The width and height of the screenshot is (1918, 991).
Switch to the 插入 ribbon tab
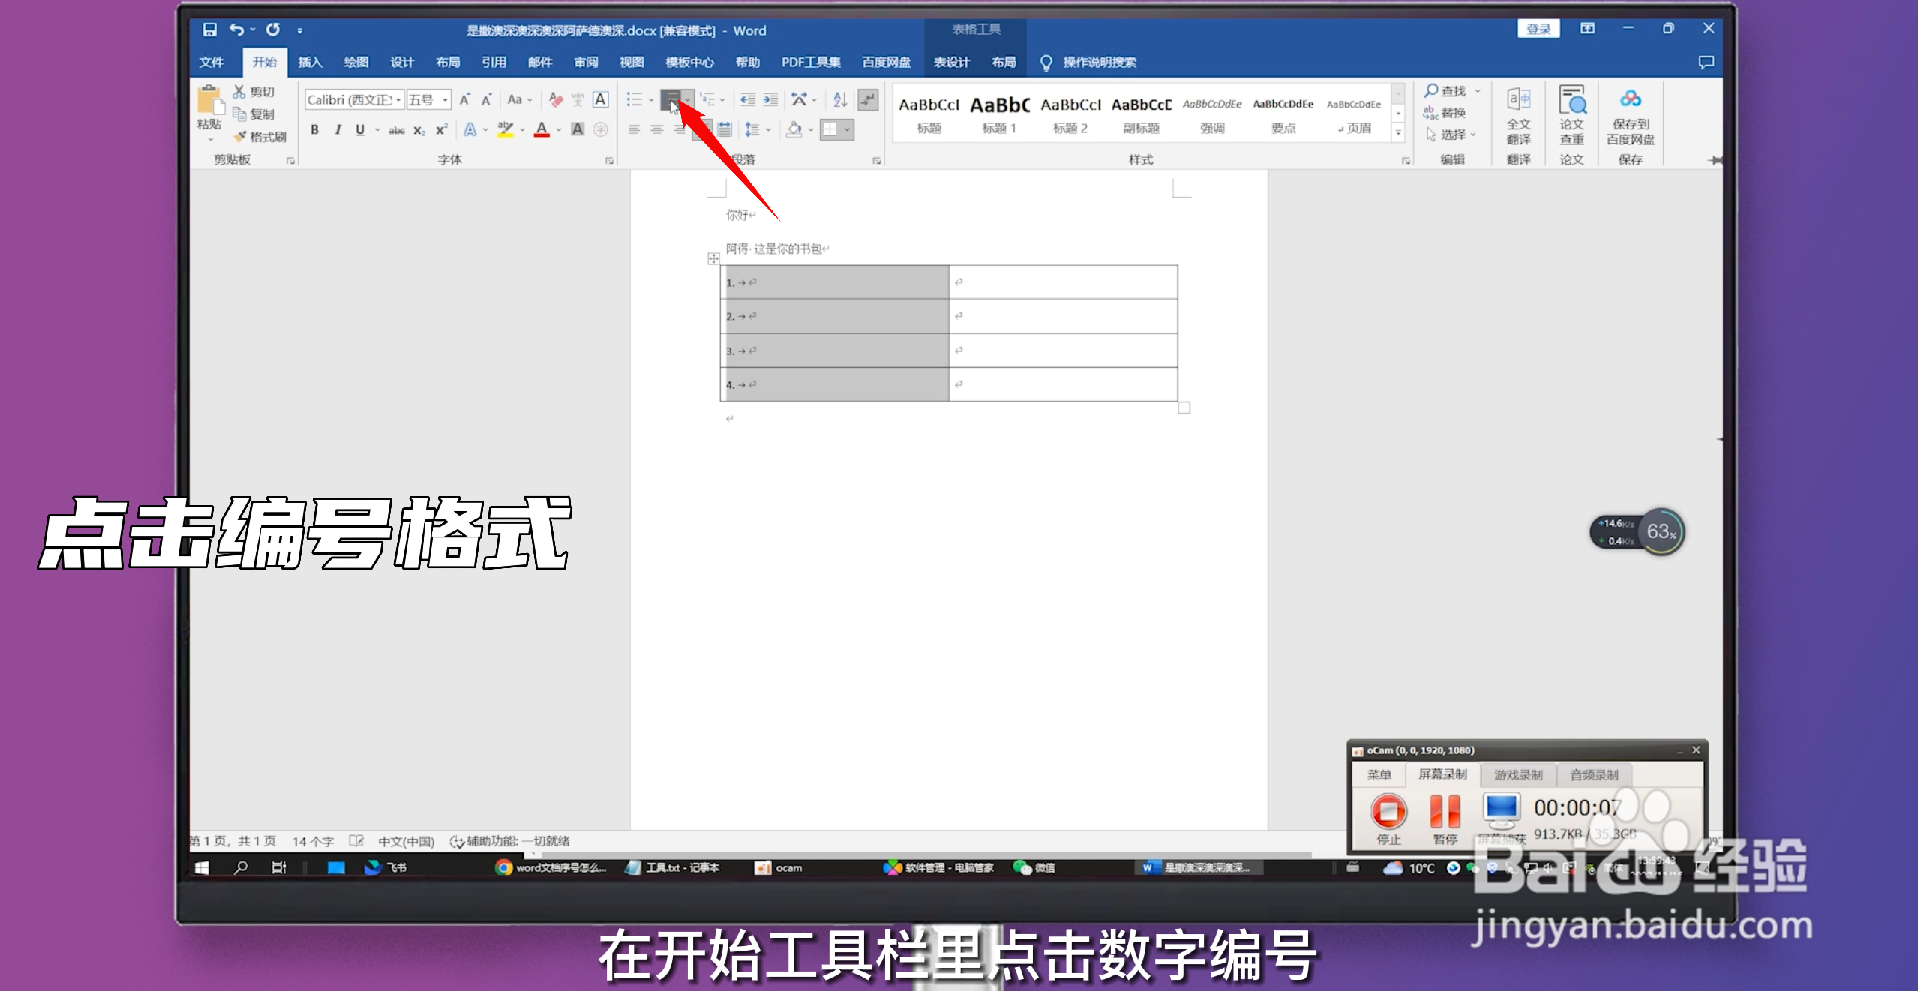click(310, 61)
